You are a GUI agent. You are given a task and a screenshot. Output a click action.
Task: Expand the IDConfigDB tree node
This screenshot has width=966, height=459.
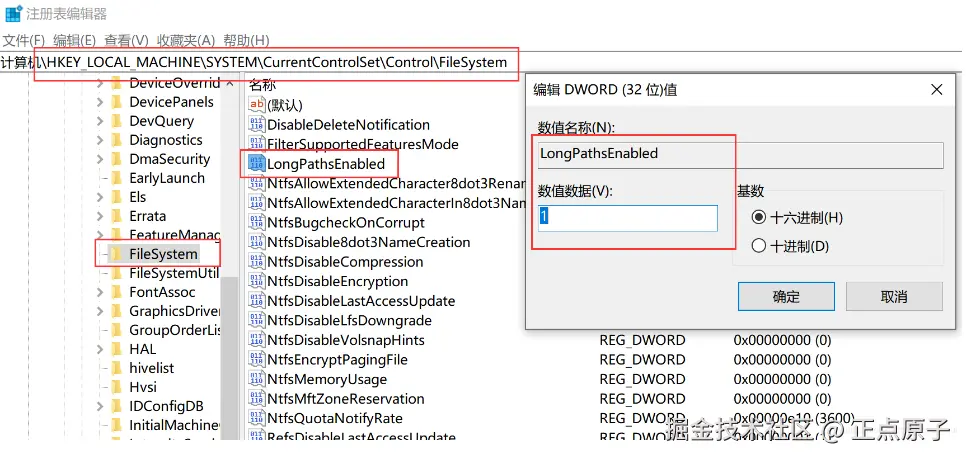click(x=100, y=407)
